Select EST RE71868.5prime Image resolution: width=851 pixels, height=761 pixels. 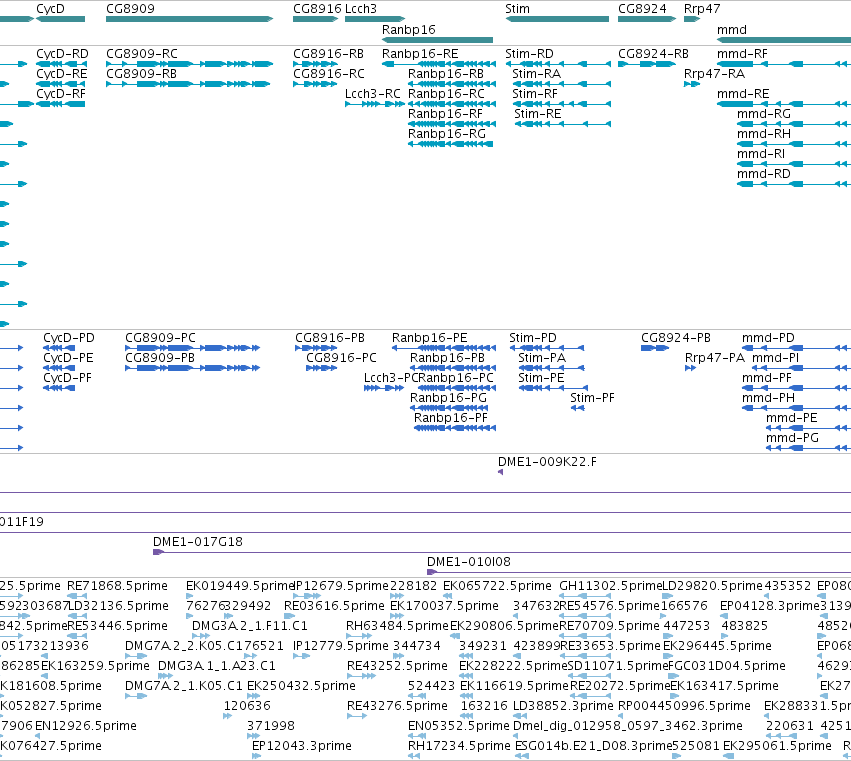(x=77, y=596)
